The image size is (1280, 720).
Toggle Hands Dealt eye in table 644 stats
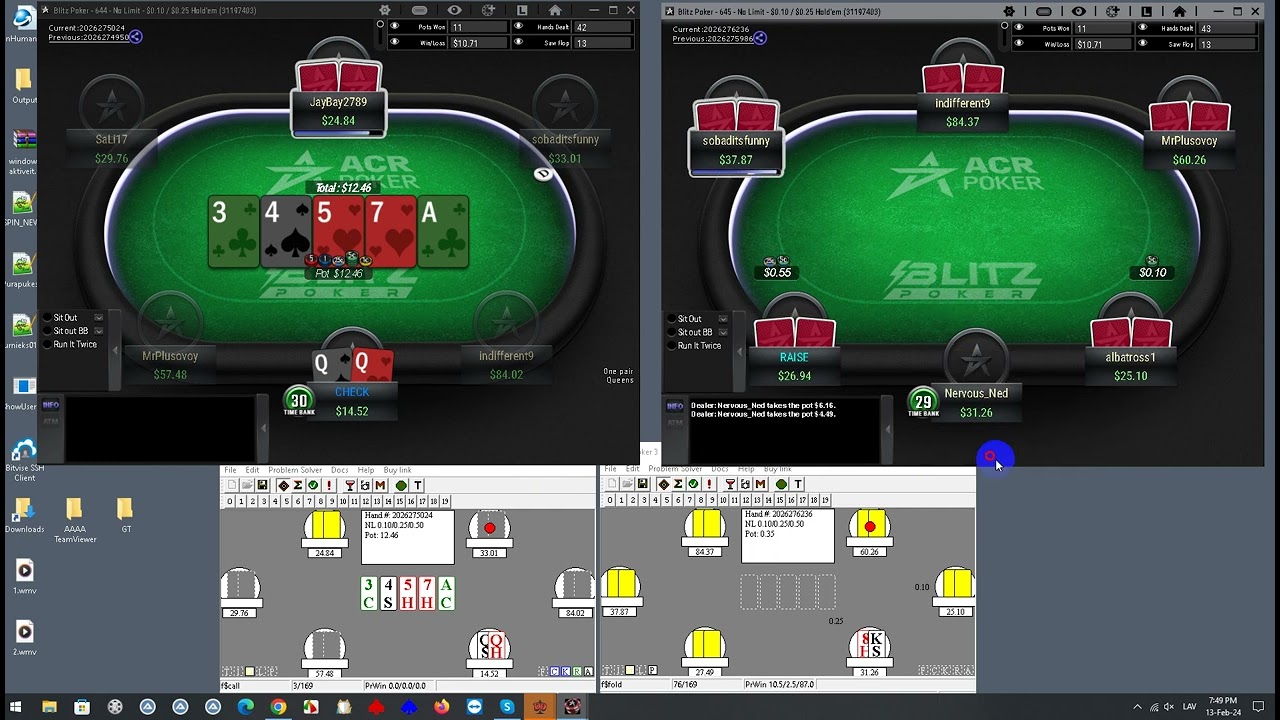(x=518, y=27)
